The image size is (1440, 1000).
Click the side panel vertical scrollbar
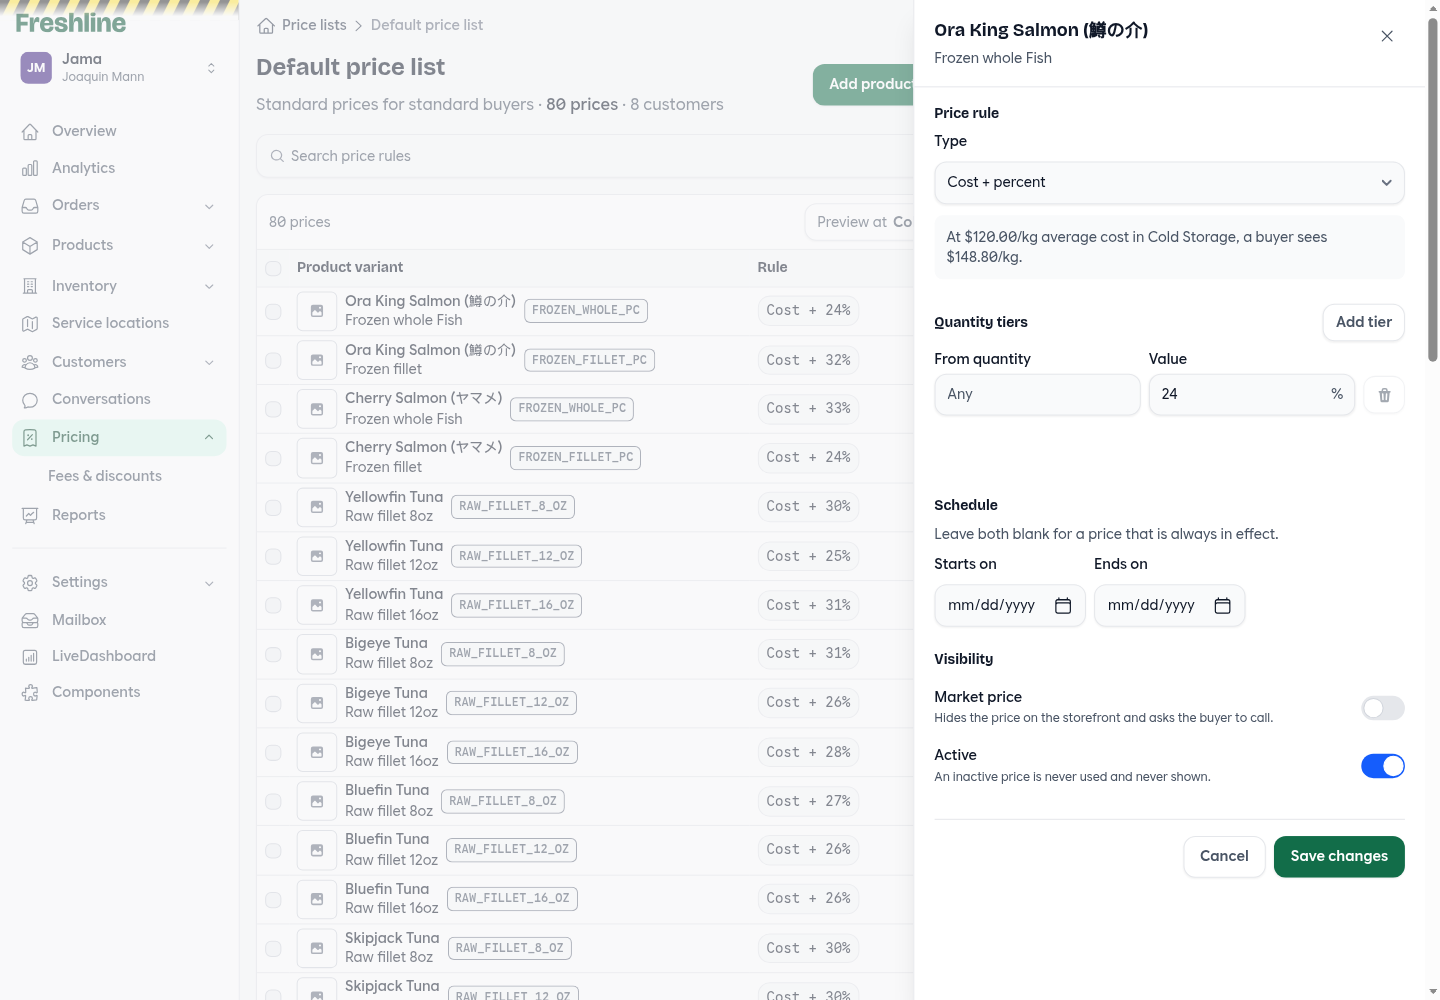1432,190
